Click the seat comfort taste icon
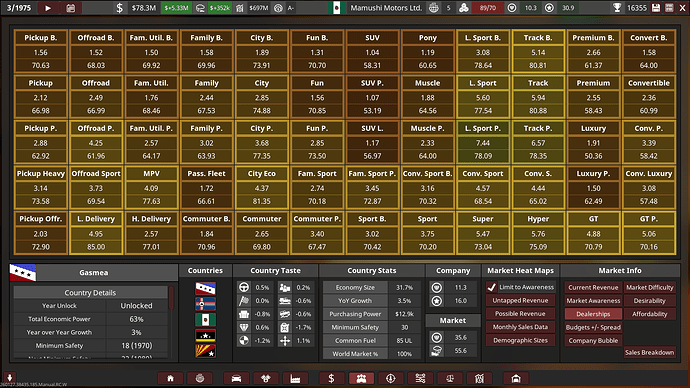The image size is (690, 388). (x=244, y=314)
